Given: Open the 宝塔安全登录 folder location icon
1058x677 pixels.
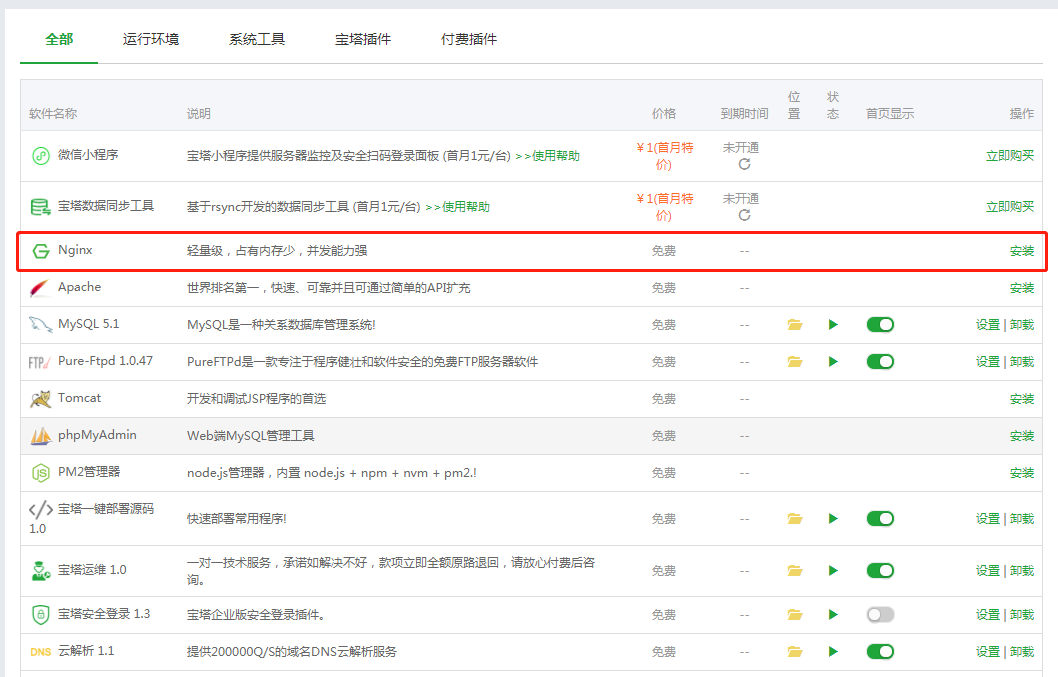Looking at the screenshot, I should (x=795, y=615).
